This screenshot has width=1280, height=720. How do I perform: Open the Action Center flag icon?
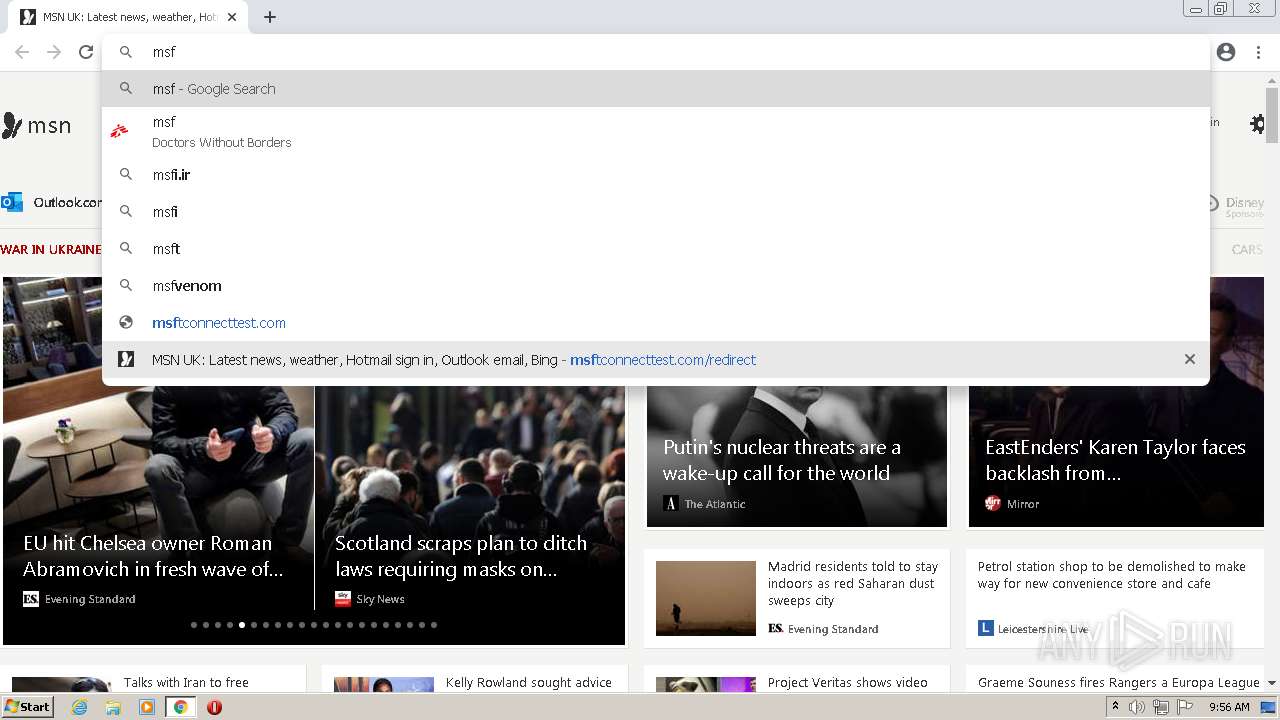(x=1185, y=707)
